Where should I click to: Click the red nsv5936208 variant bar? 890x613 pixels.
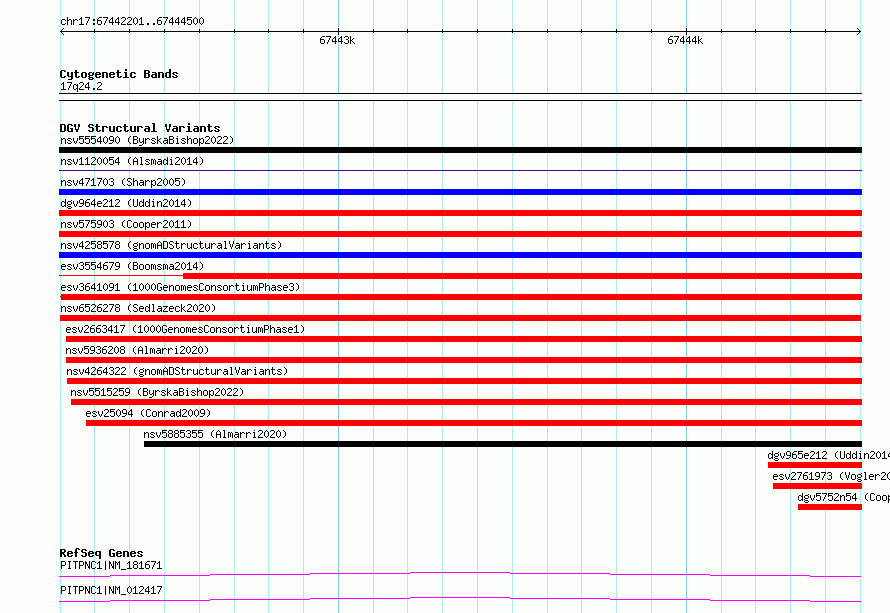click(464, 360)
